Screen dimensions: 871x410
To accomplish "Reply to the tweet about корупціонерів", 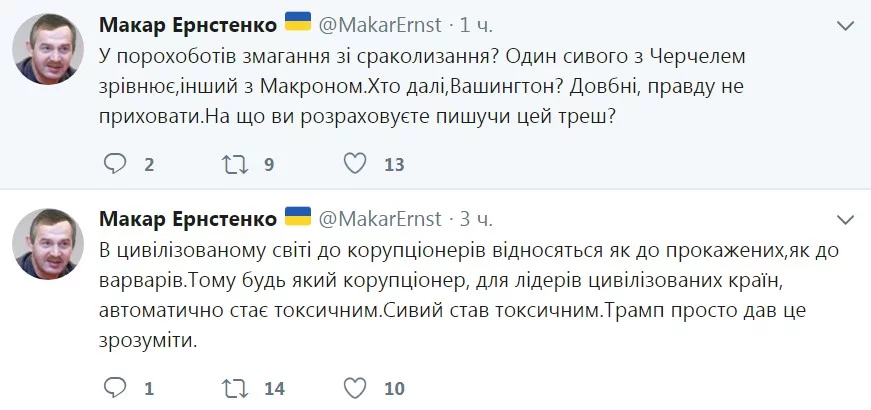I will tap(116, 387).
